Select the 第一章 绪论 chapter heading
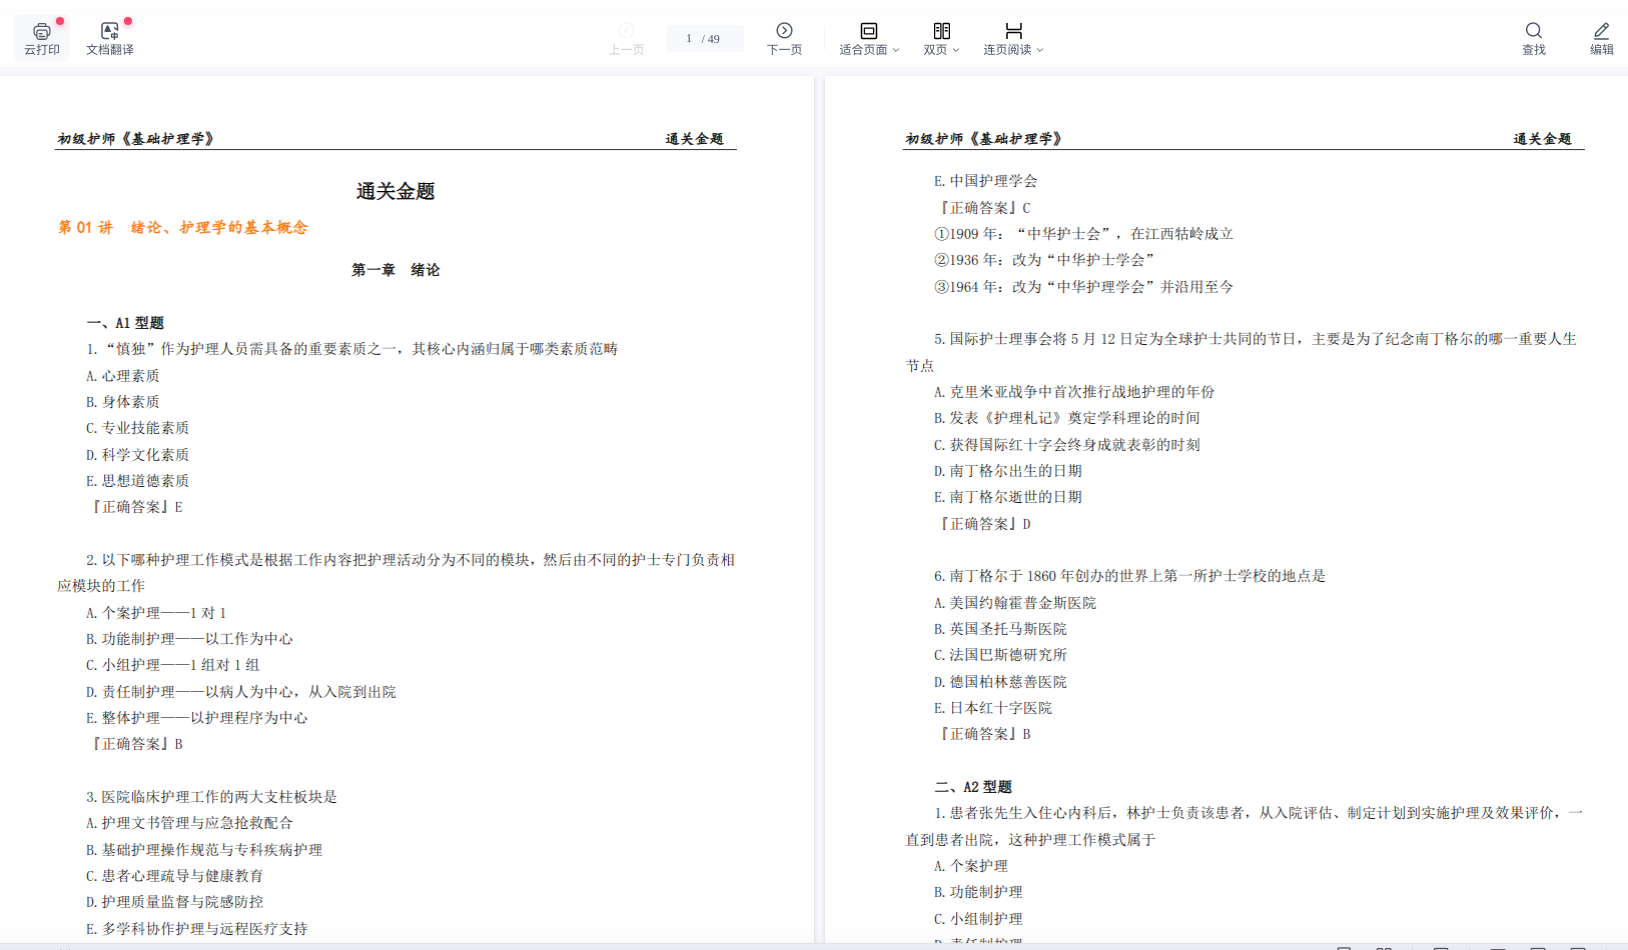Viewport: 1628px width, 950px height. [x=395, y=270]
